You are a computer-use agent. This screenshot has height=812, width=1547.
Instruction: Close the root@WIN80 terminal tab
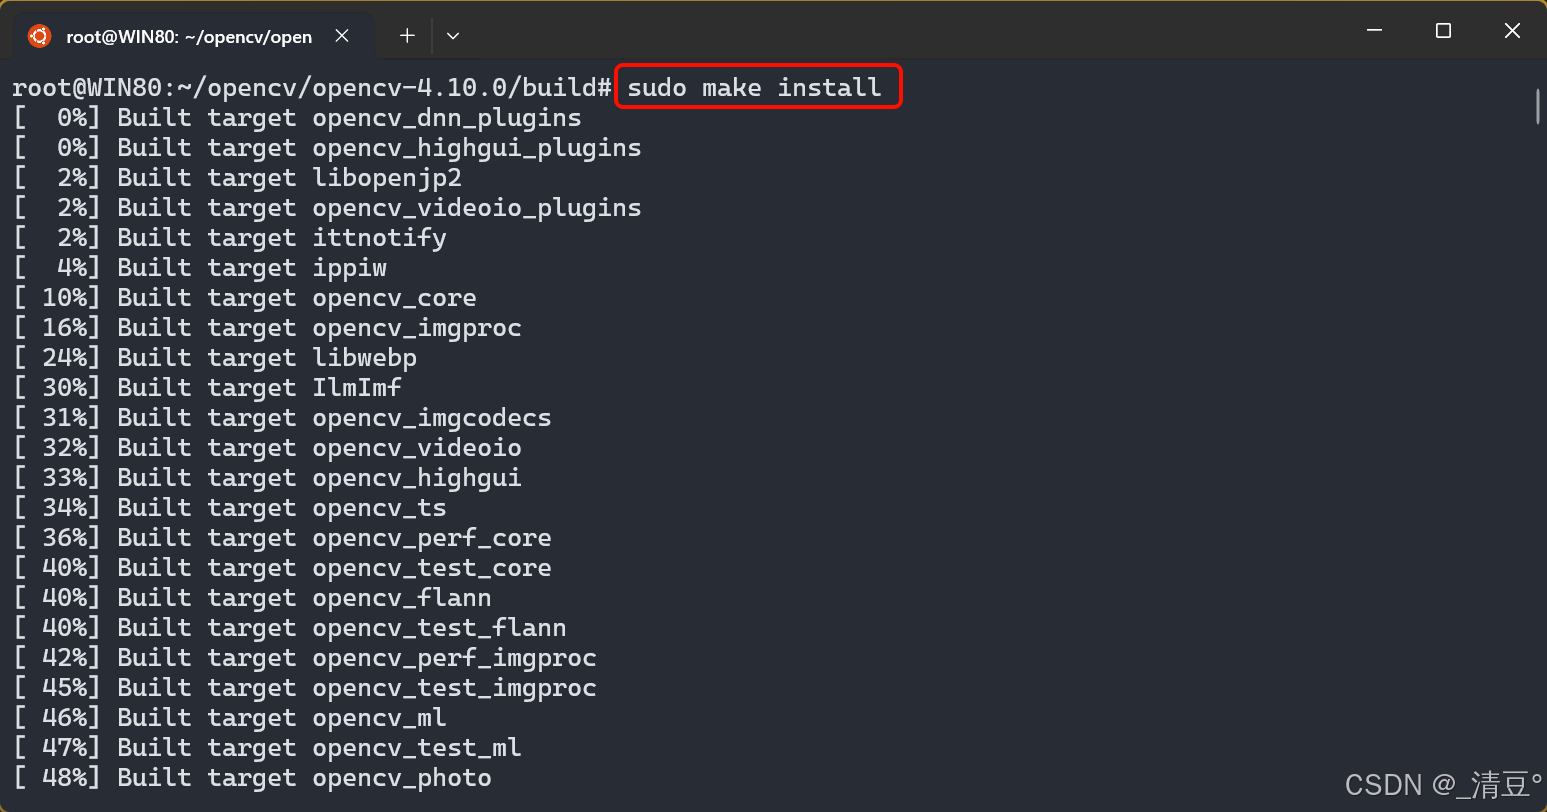(x=342, y=36)
